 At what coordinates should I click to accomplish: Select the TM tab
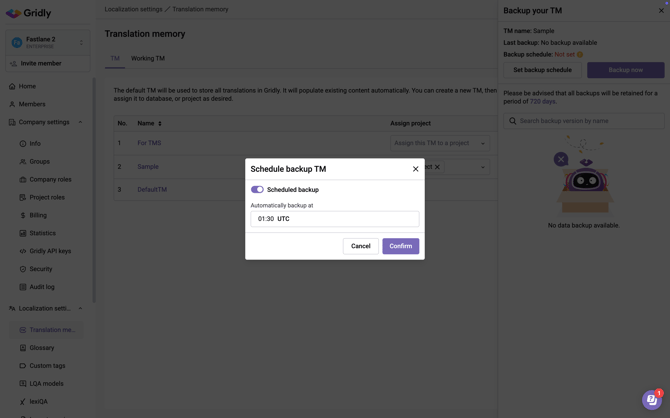coord(115,58)
